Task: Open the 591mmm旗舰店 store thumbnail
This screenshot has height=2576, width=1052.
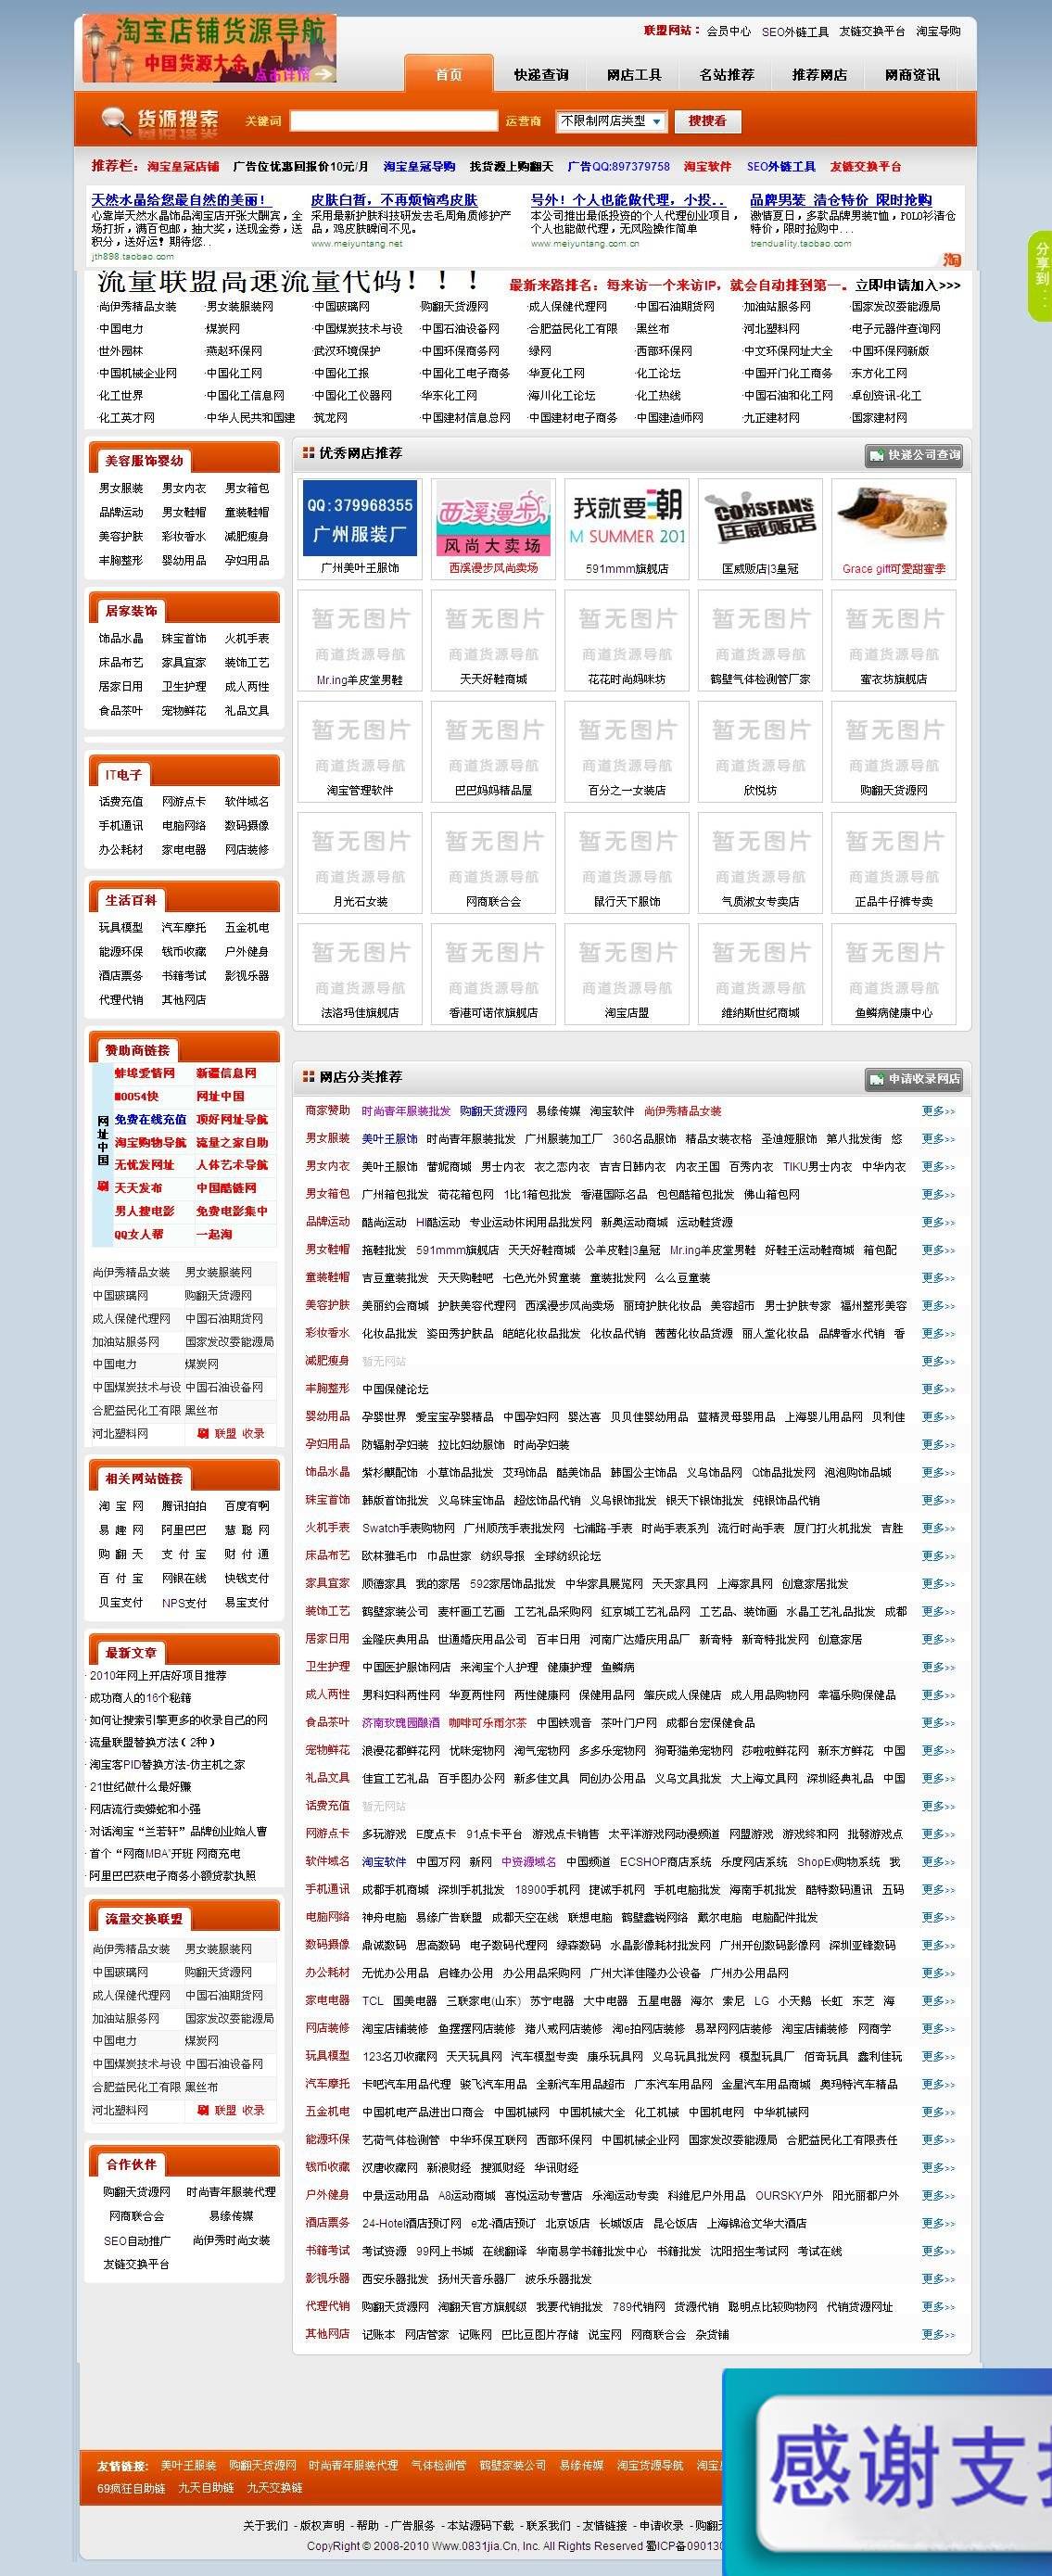Action: (x=627, y=528)
